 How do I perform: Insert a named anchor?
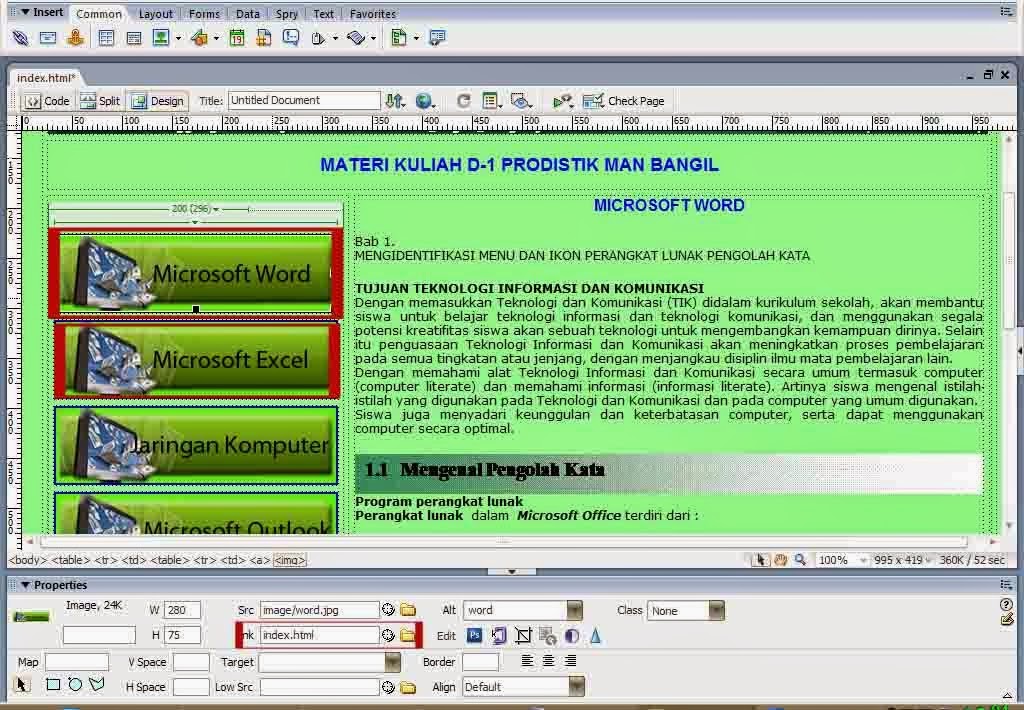tap(76, 38)
